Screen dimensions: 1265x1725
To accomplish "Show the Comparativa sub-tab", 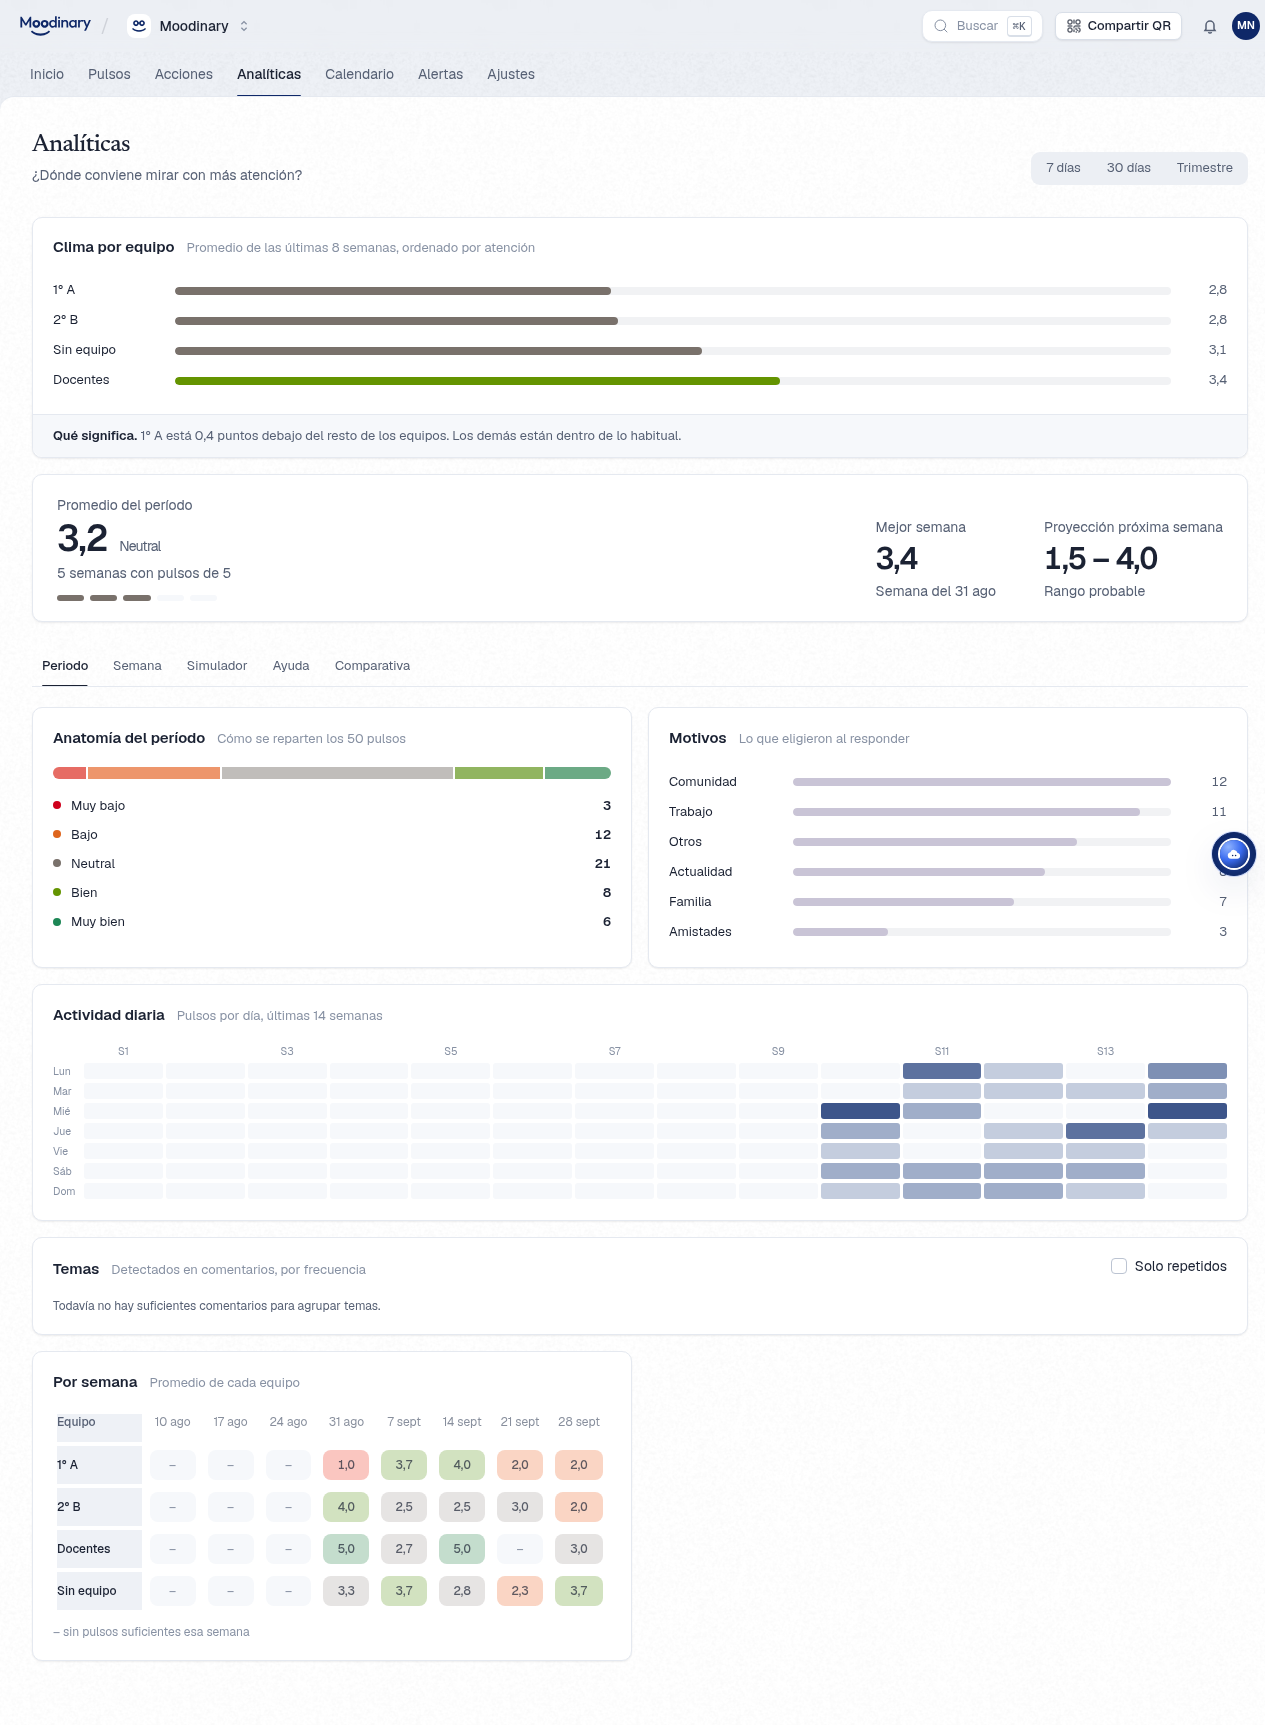I will (372, 666).
